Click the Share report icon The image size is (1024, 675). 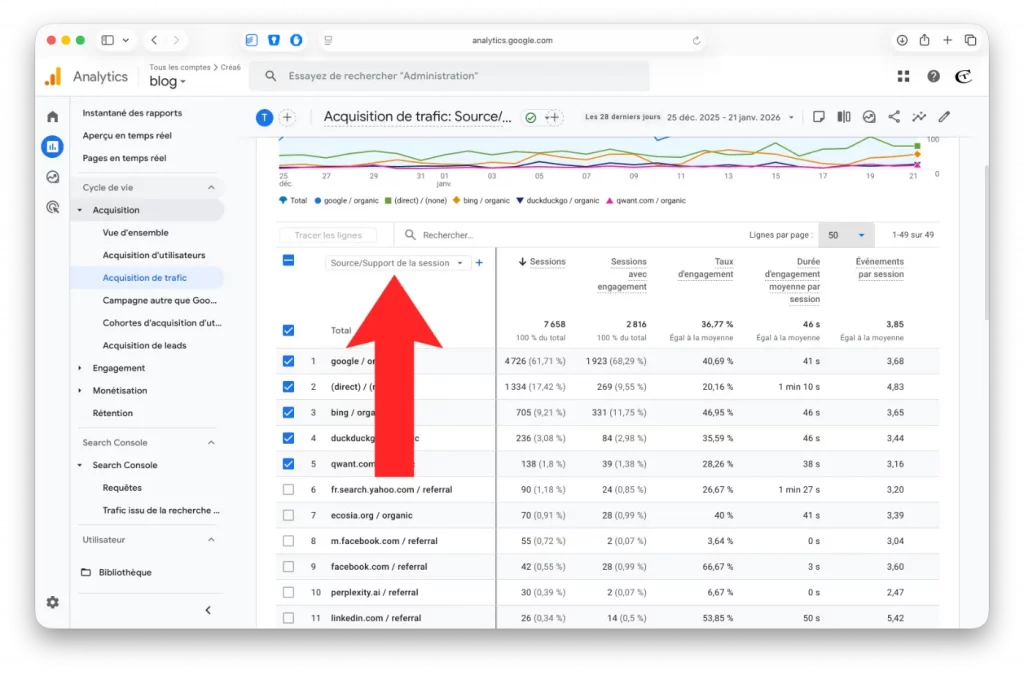894,117
